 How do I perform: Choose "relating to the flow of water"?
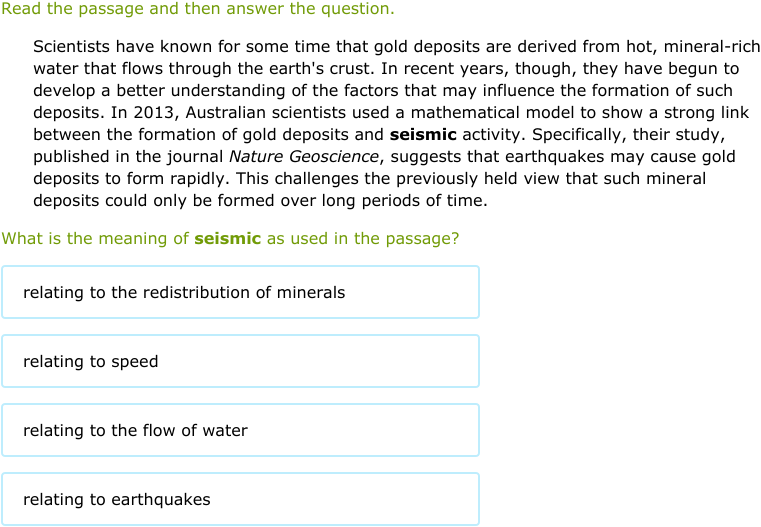tap(240, 430)
